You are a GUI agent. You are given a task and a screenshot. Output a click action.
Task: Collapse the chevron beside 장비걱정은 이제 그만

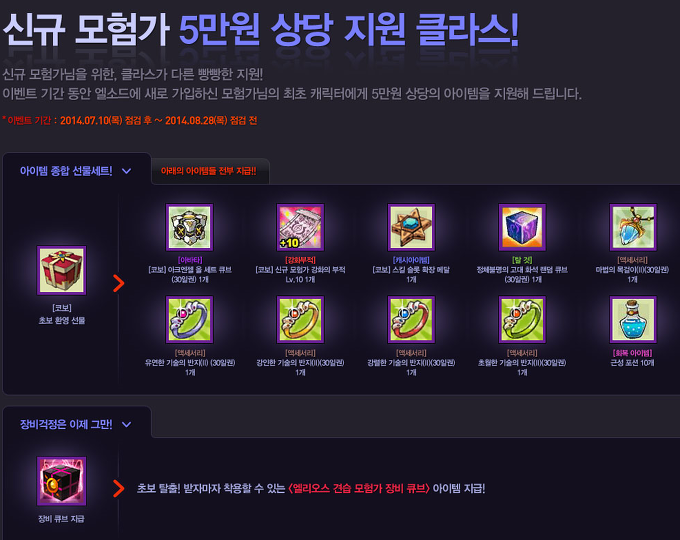point(126,424)
